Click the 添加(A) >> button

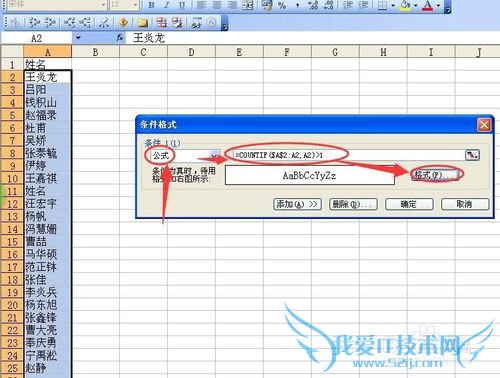[x=297, y=204]
